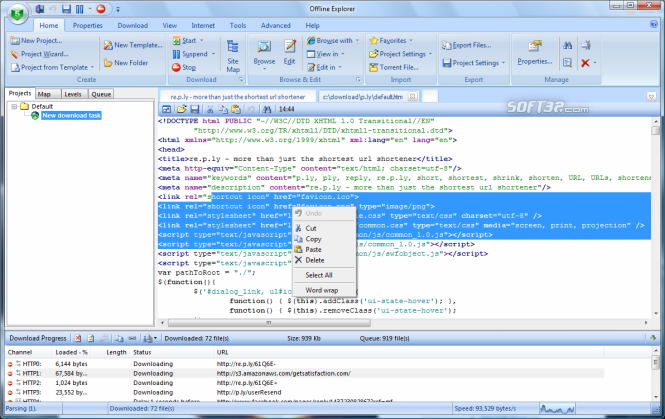Click the red X icon in the Download Progress toolbar
This screenshot has height=419, width=665.
point(78,338)
